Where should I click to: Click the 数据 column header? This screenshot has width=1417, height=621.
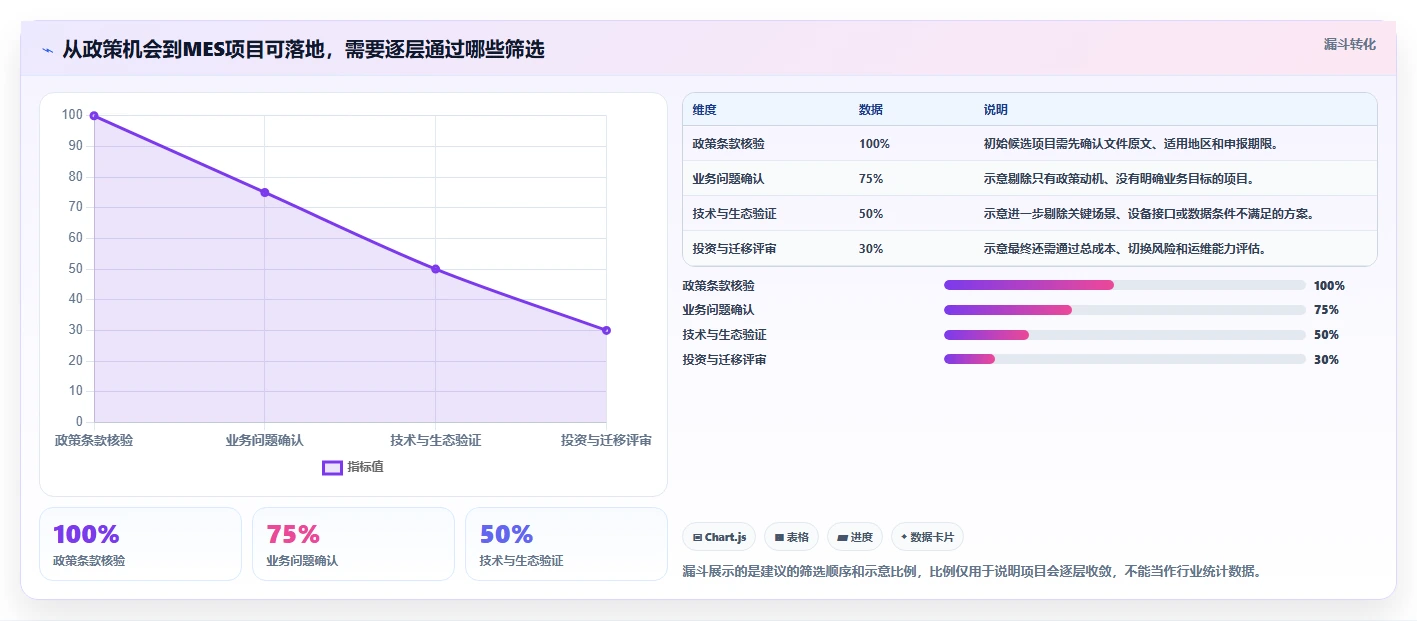click(871, 110)
